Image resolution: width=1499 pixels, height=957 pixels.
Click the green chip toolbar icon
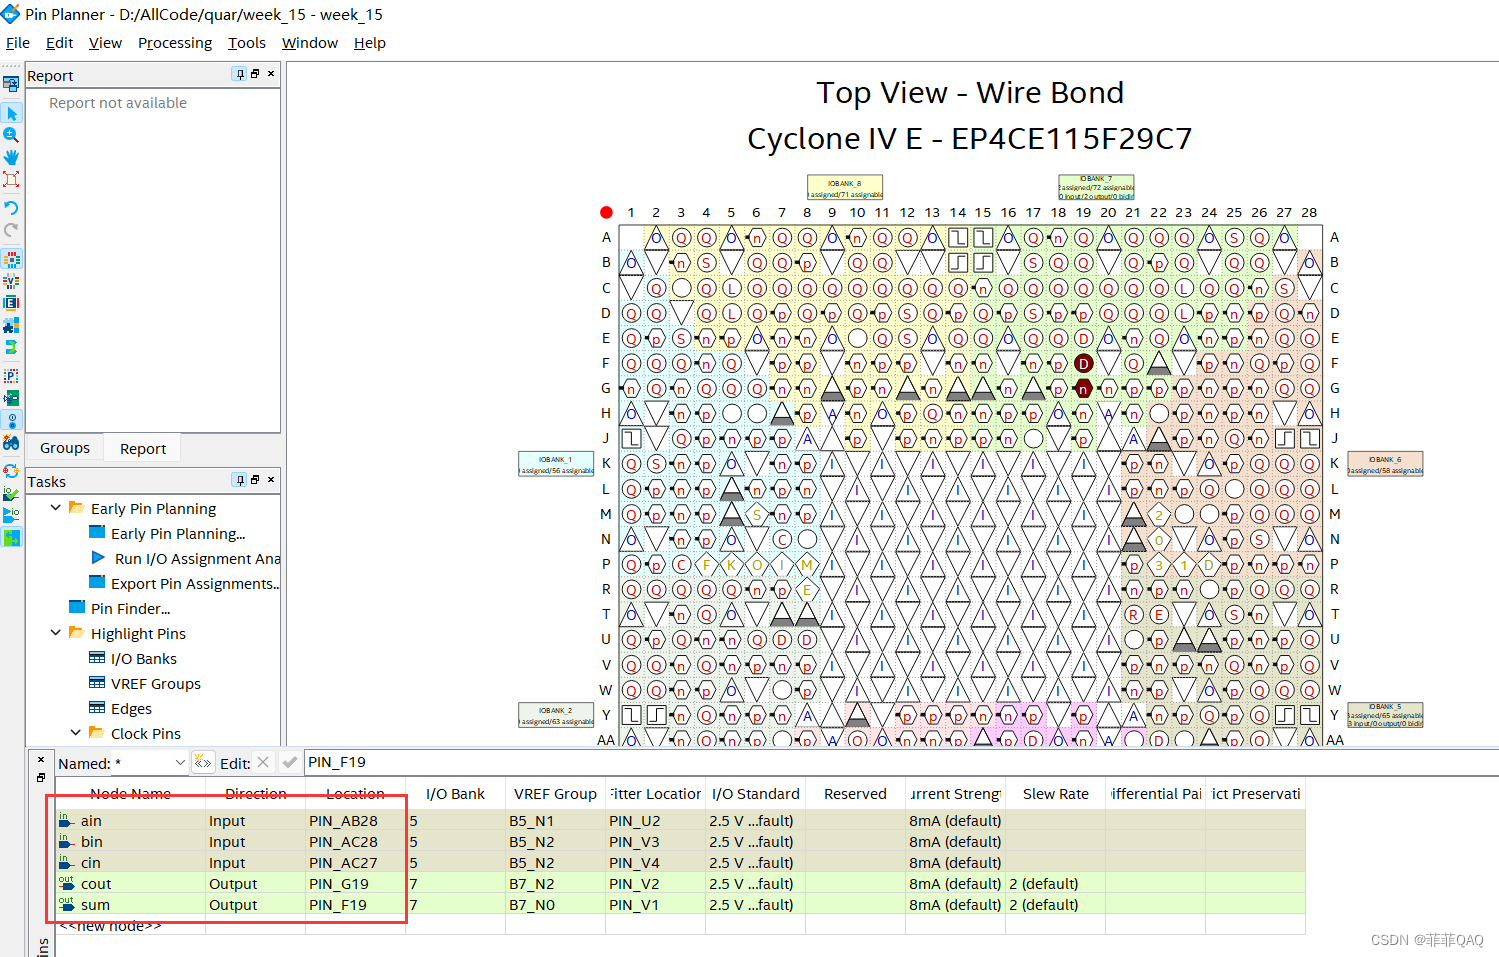tap(11, 398)
